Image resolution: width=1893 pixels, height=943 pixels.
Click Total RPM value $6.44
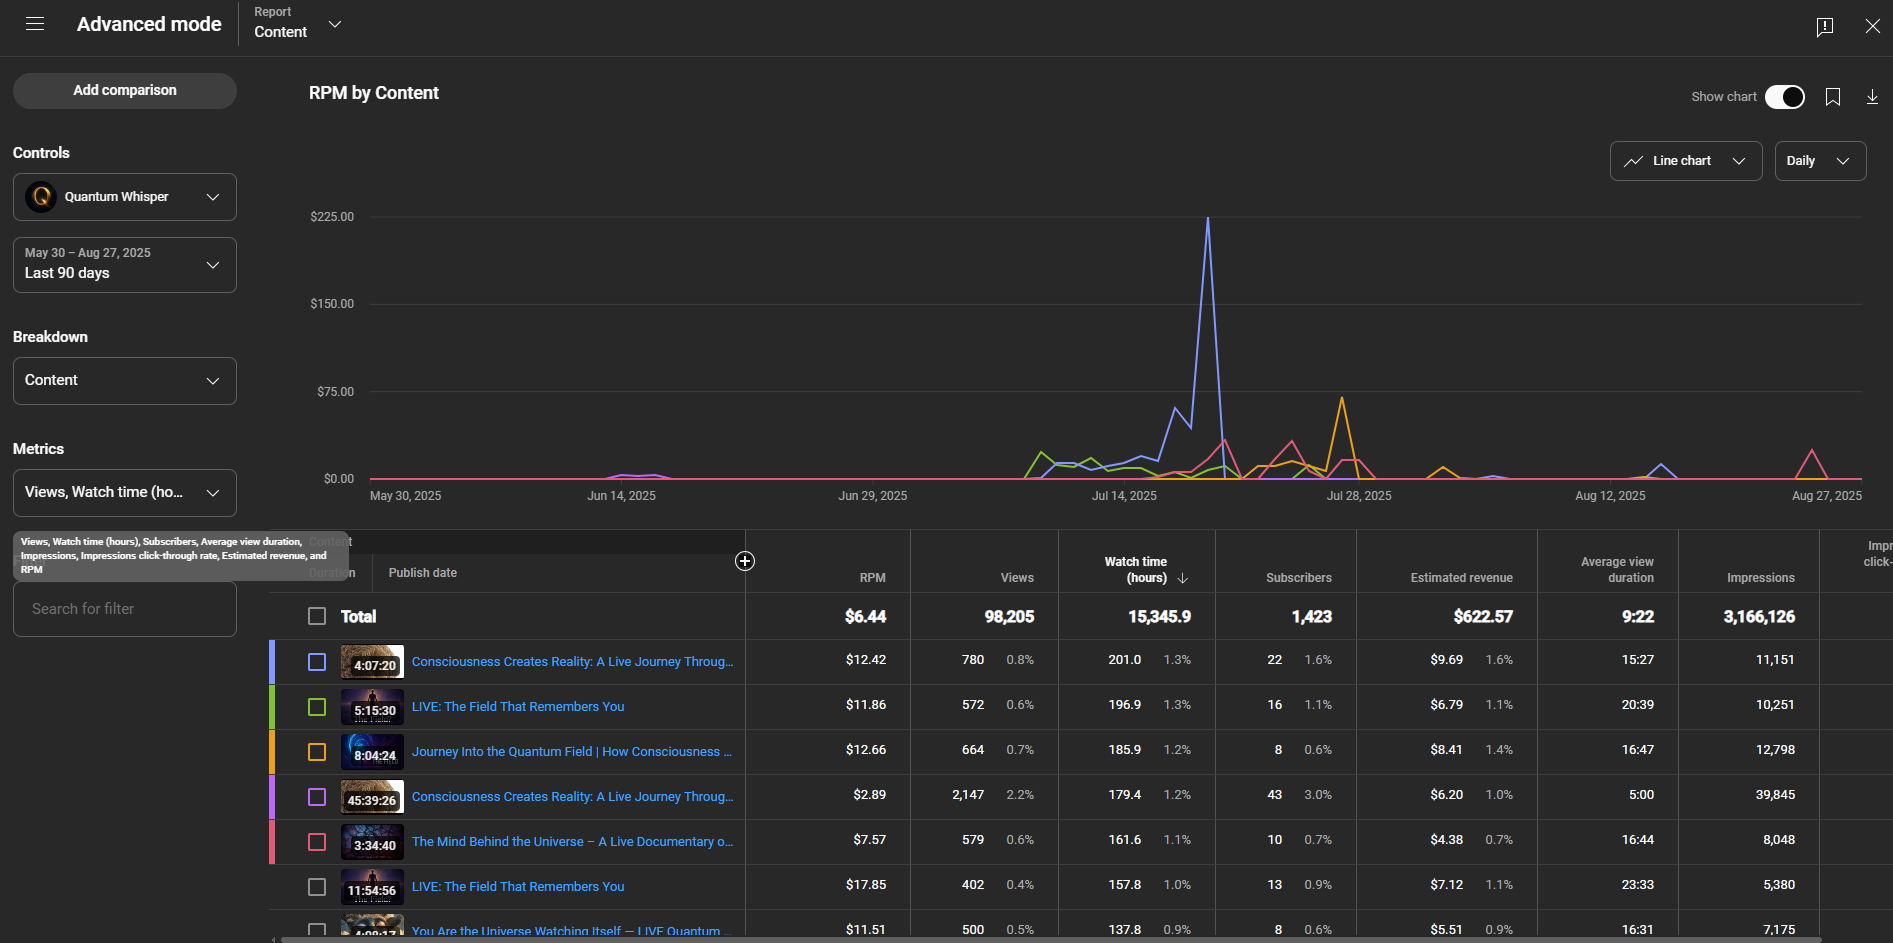tap(865, 617)
